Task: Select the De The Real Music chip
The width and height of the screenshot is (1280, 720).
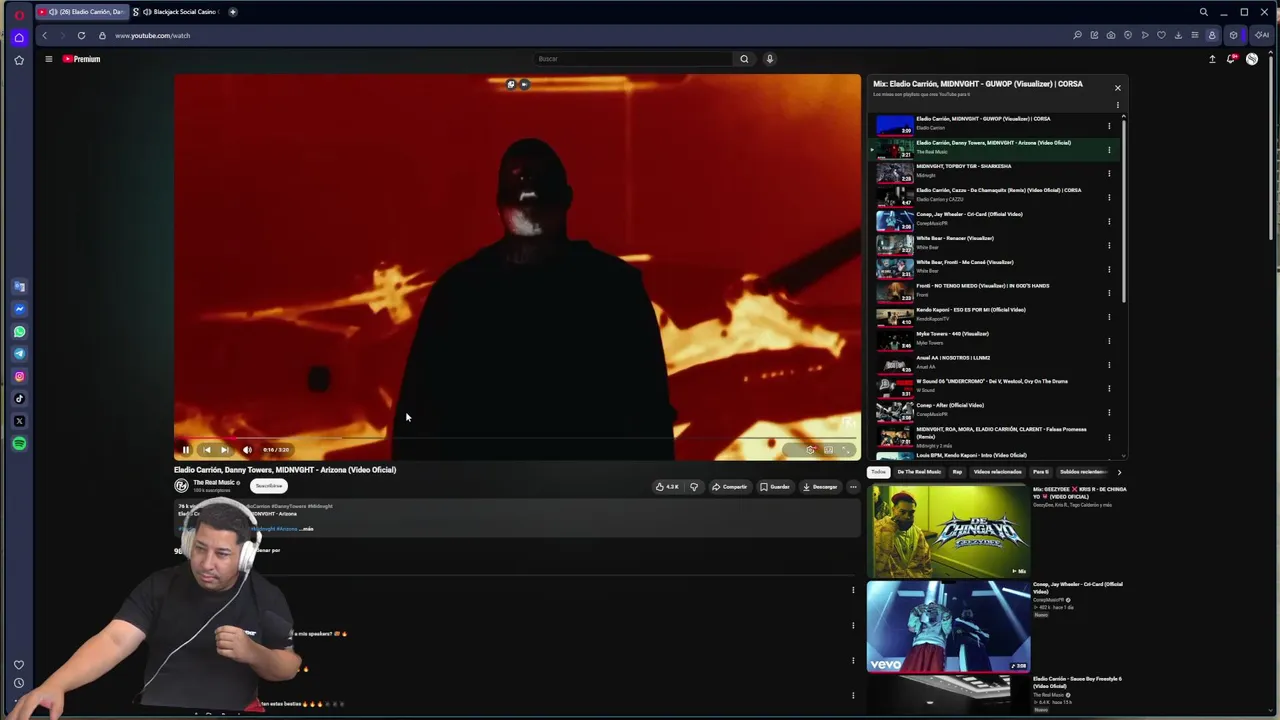Action: coord(919,472)
